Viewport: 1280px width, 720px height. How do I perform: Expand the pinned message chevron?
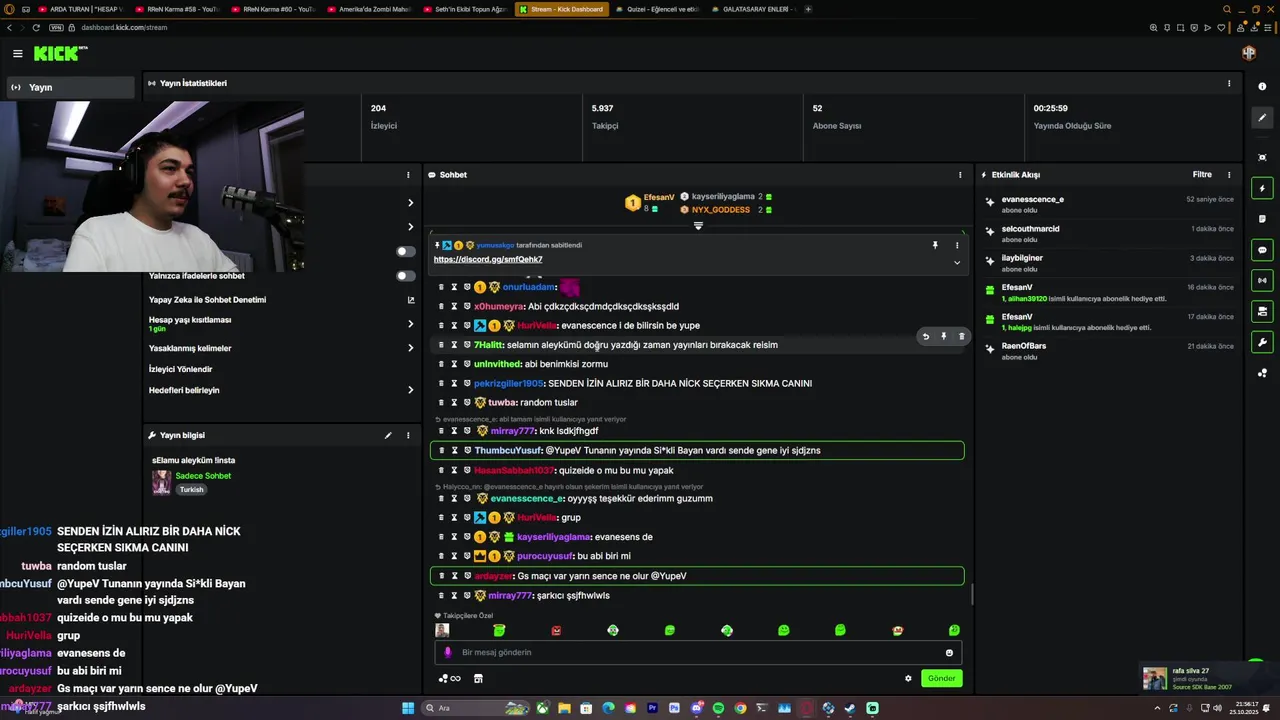[956, 263]
